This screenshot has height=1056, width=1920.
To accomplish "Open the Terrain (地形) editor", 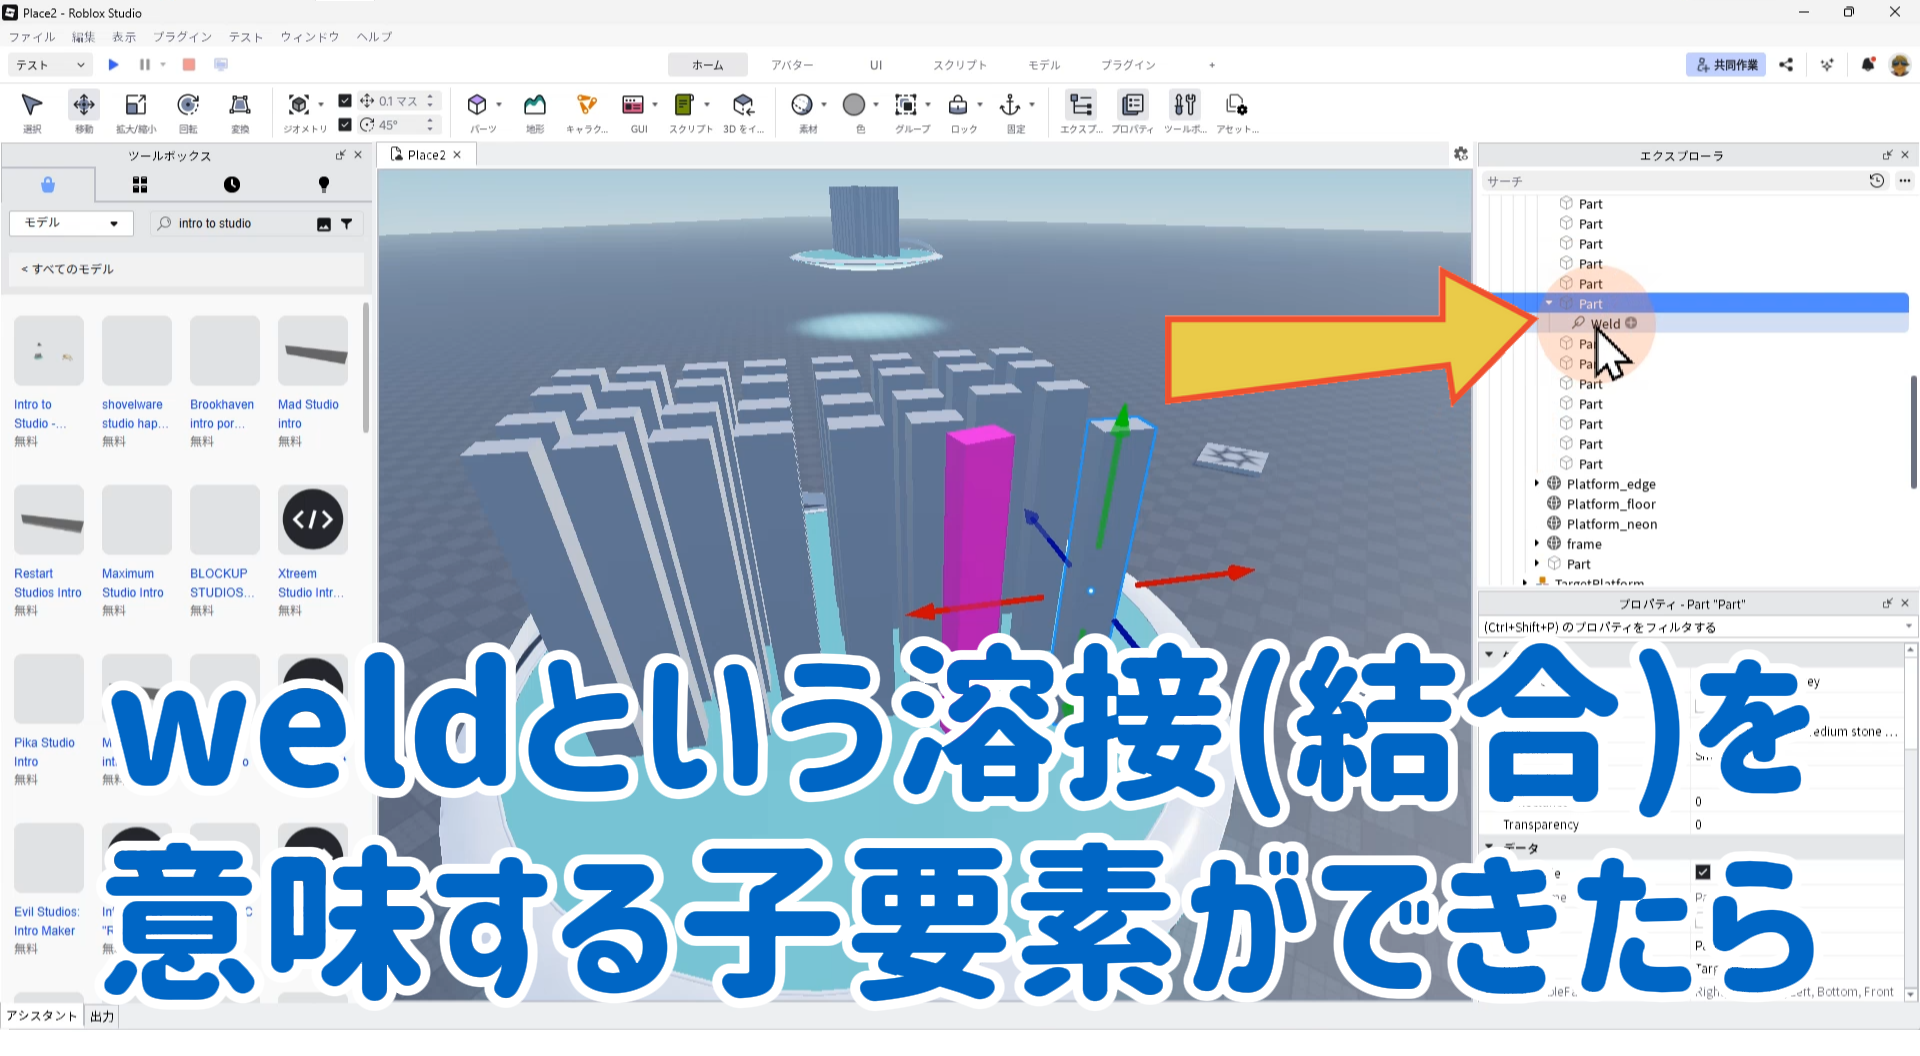I will [x=535, y=106].
